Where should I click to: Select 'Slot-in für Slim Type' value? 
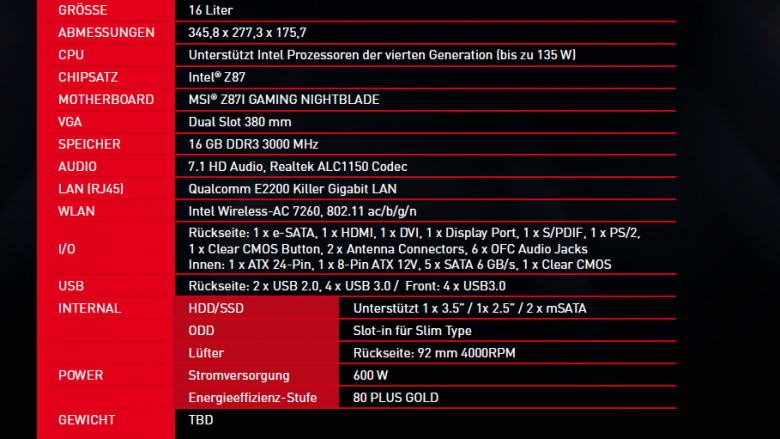[412, 331]
